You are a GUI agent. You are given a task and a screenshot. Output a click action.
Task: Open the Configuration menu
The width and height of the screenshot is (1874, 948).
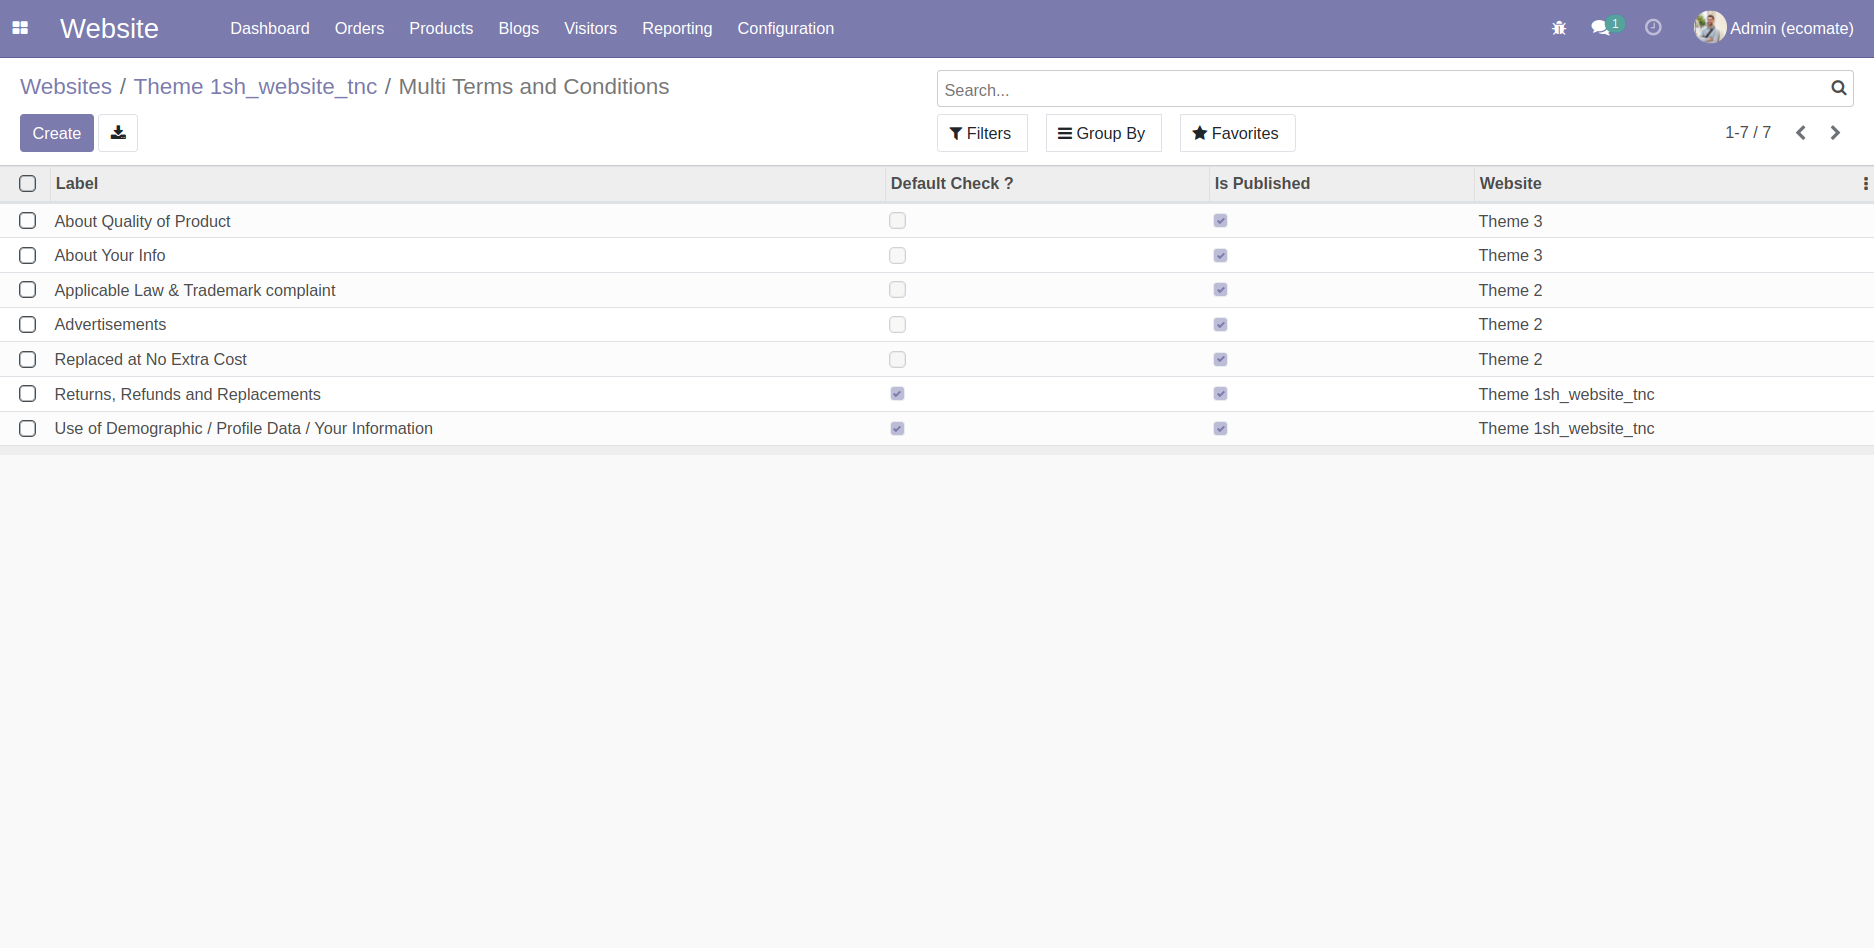pos(785,28)
